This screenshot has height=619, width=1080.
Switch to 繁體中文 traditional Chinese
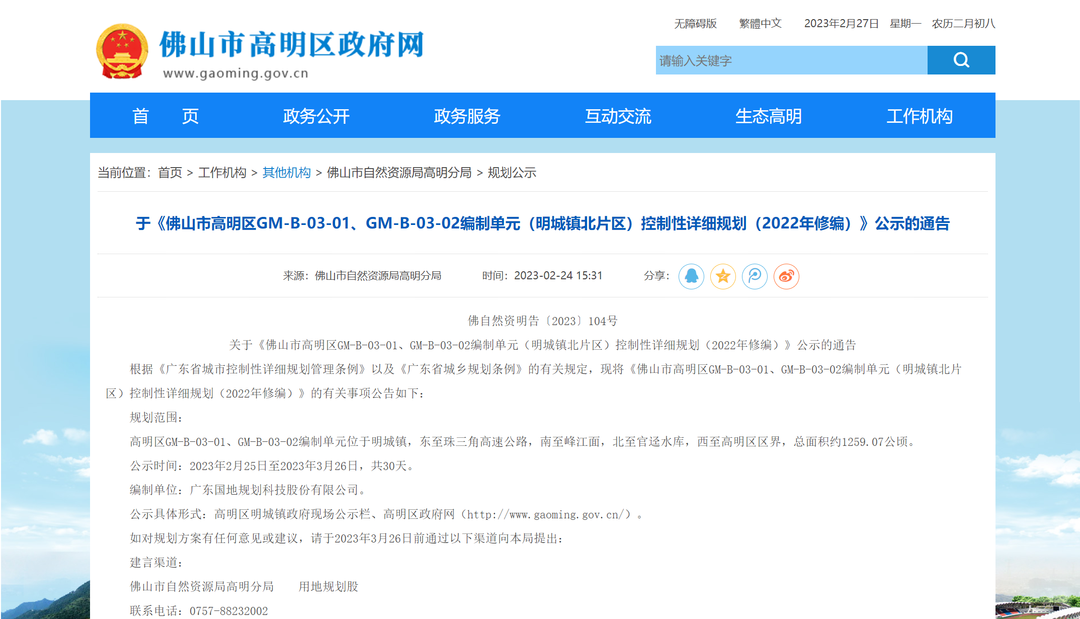[x=760, y=23]
